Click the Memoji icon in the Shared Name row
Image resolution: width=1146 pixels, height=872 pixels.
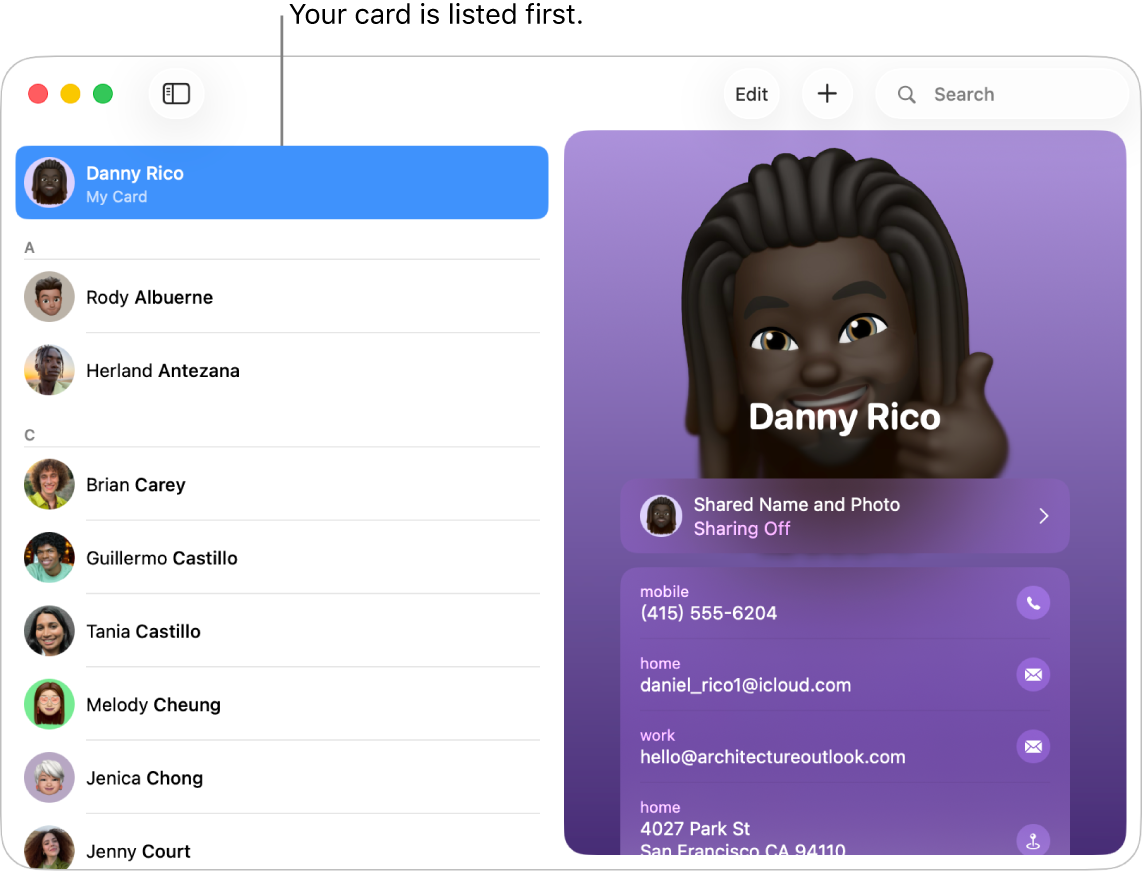pyautogui.click(x=661, y=516)
